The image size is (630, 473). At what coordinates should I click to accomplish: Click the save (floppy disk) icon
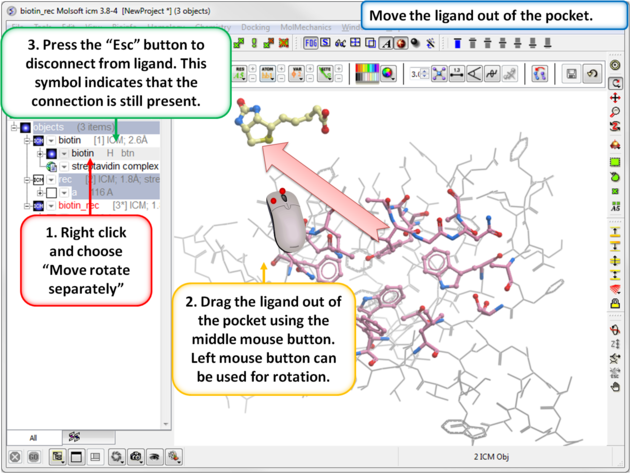(572, 74)
